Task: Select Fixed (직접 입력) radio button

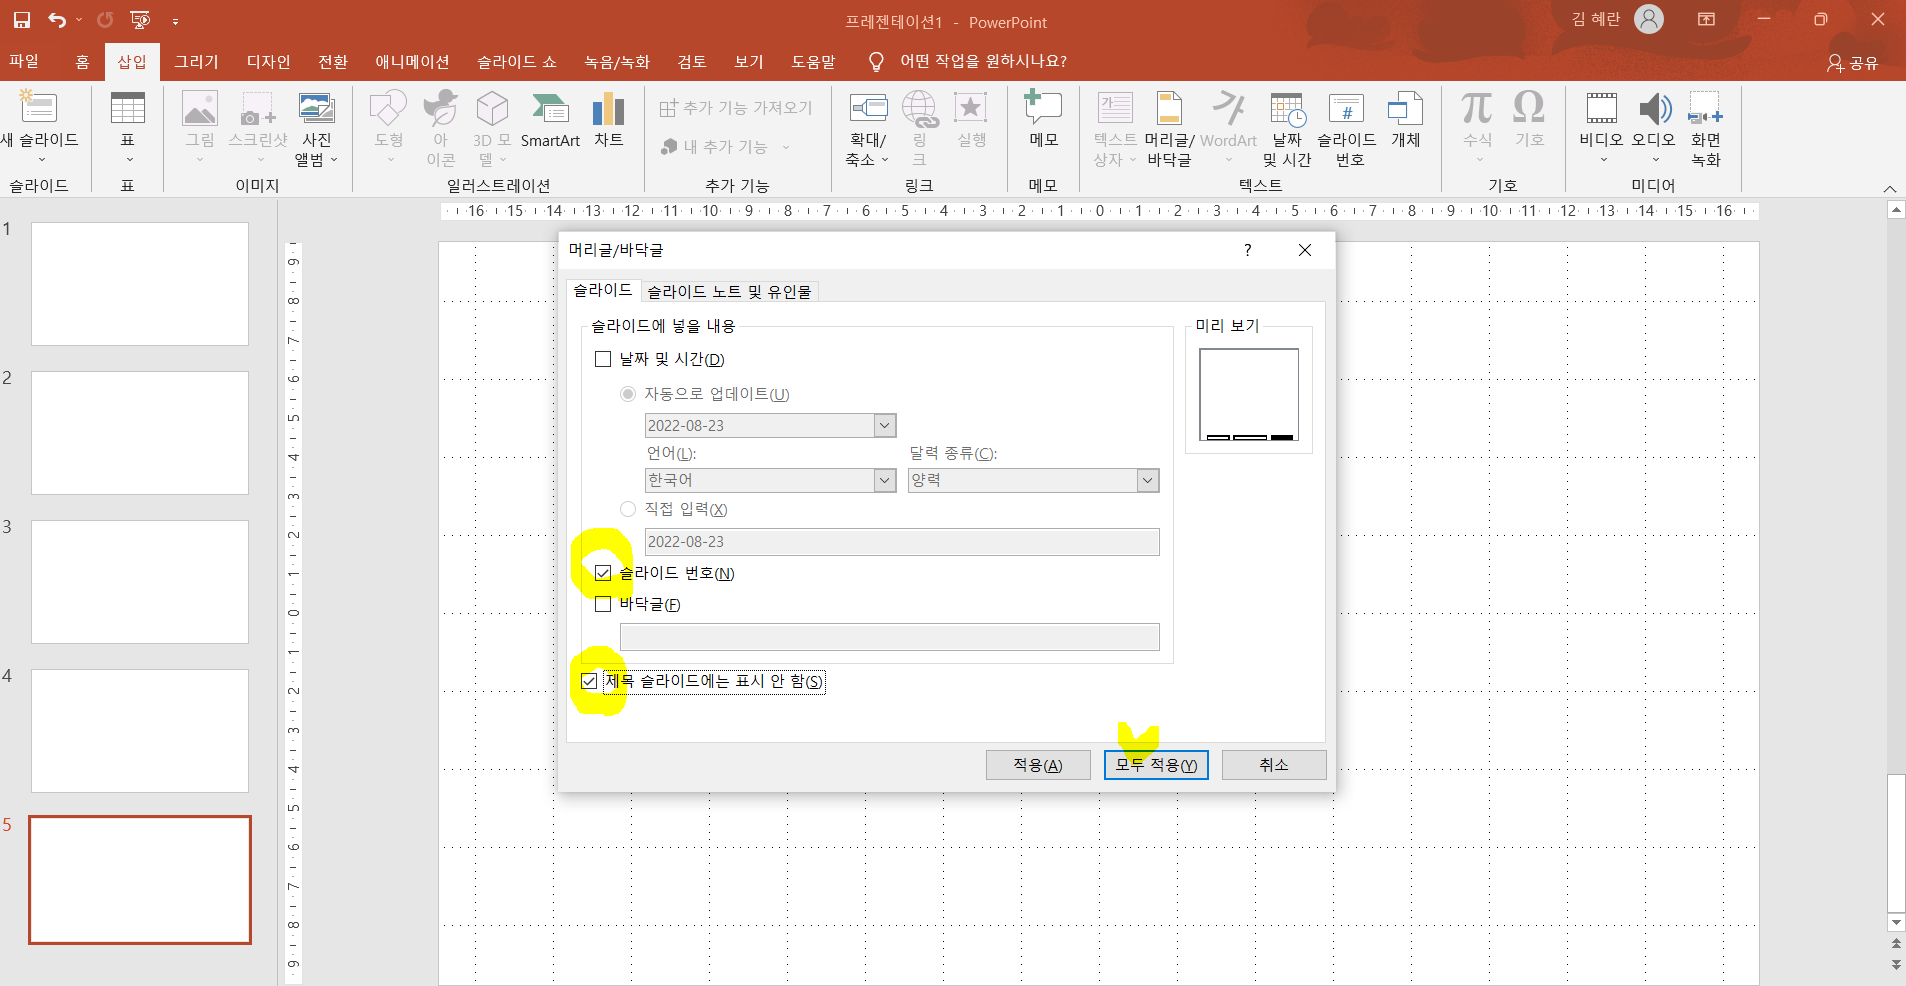Action: tap(628, 509)
